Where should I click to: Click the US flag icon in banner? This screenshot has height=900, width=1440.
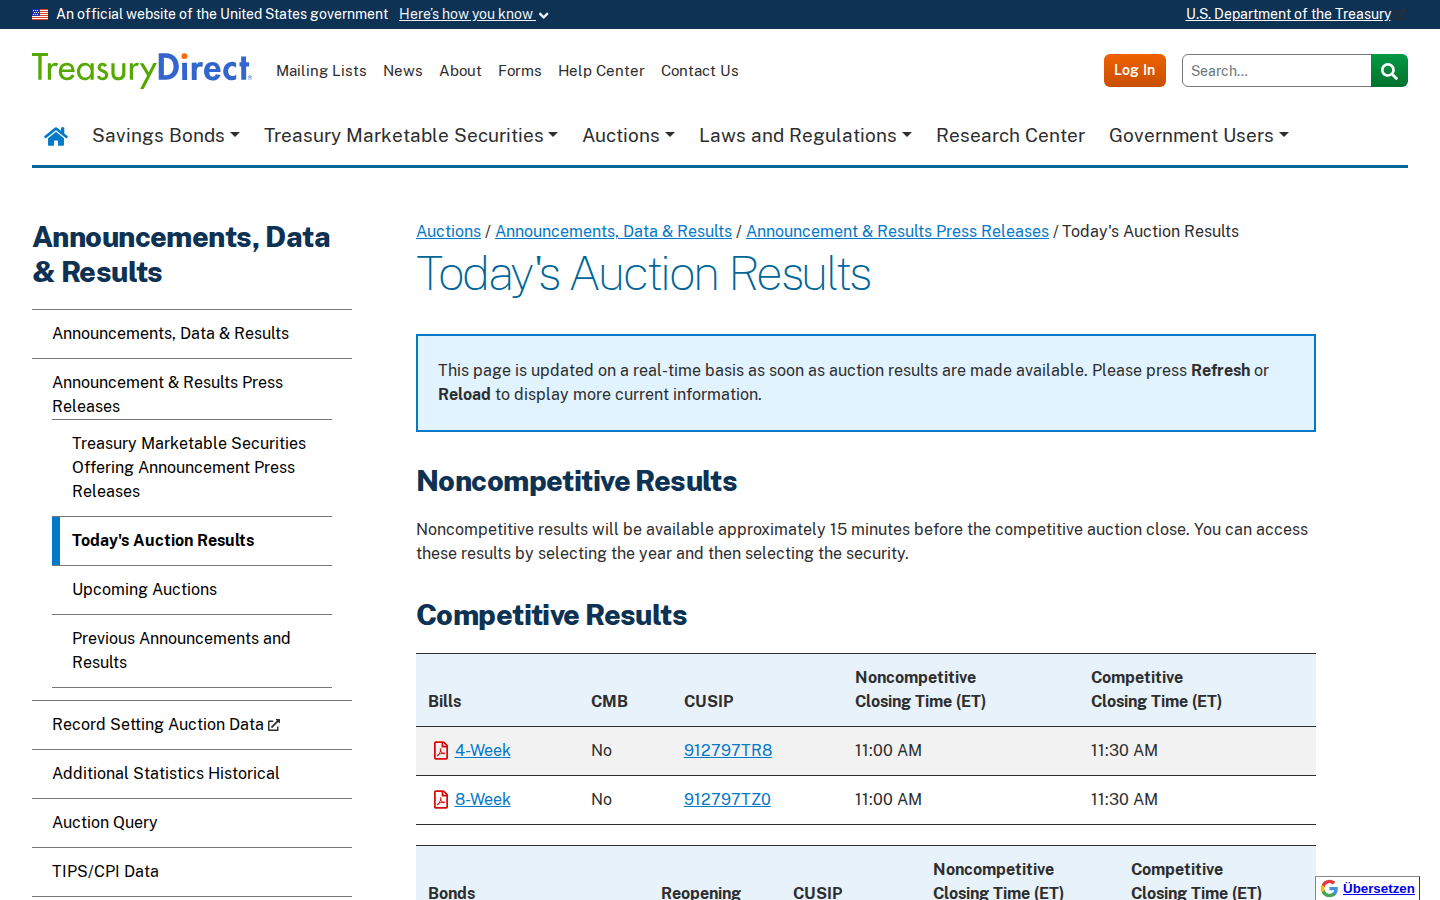[x=40, y=14]
